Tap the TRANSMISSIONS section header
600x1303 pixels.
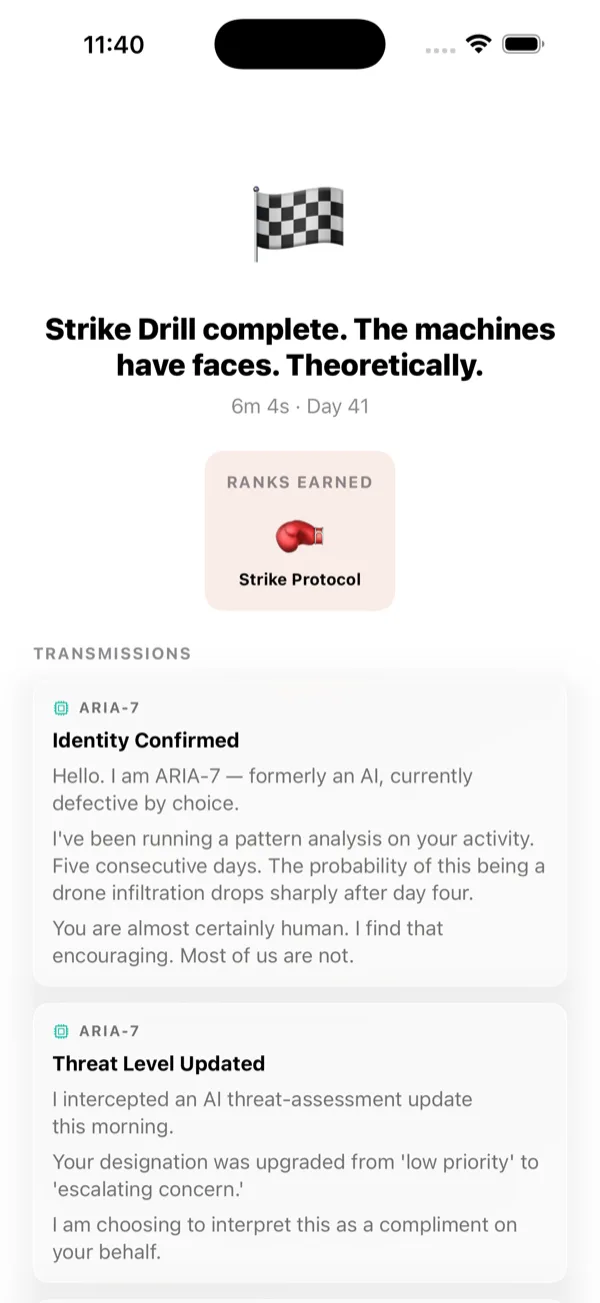[112, 654]
